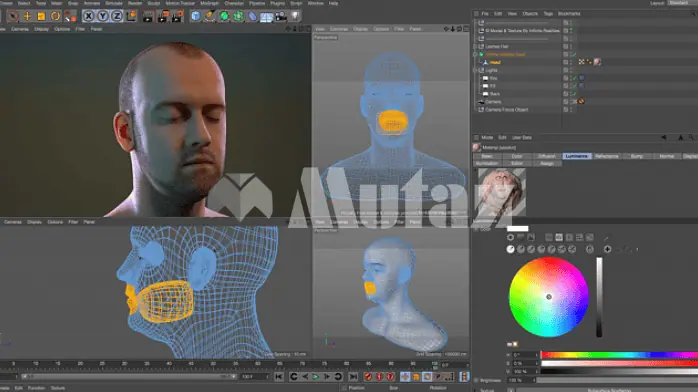Open the Window menu
Viewport: 698px width, 392px height.
pyautogui.click(x=316, y=3)
